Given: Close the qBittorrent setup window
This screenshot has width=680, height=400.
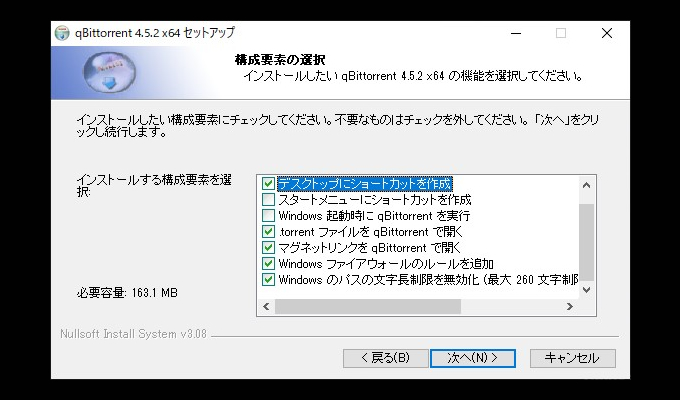Looking at the screenshot, I should (x=607, y=33).
